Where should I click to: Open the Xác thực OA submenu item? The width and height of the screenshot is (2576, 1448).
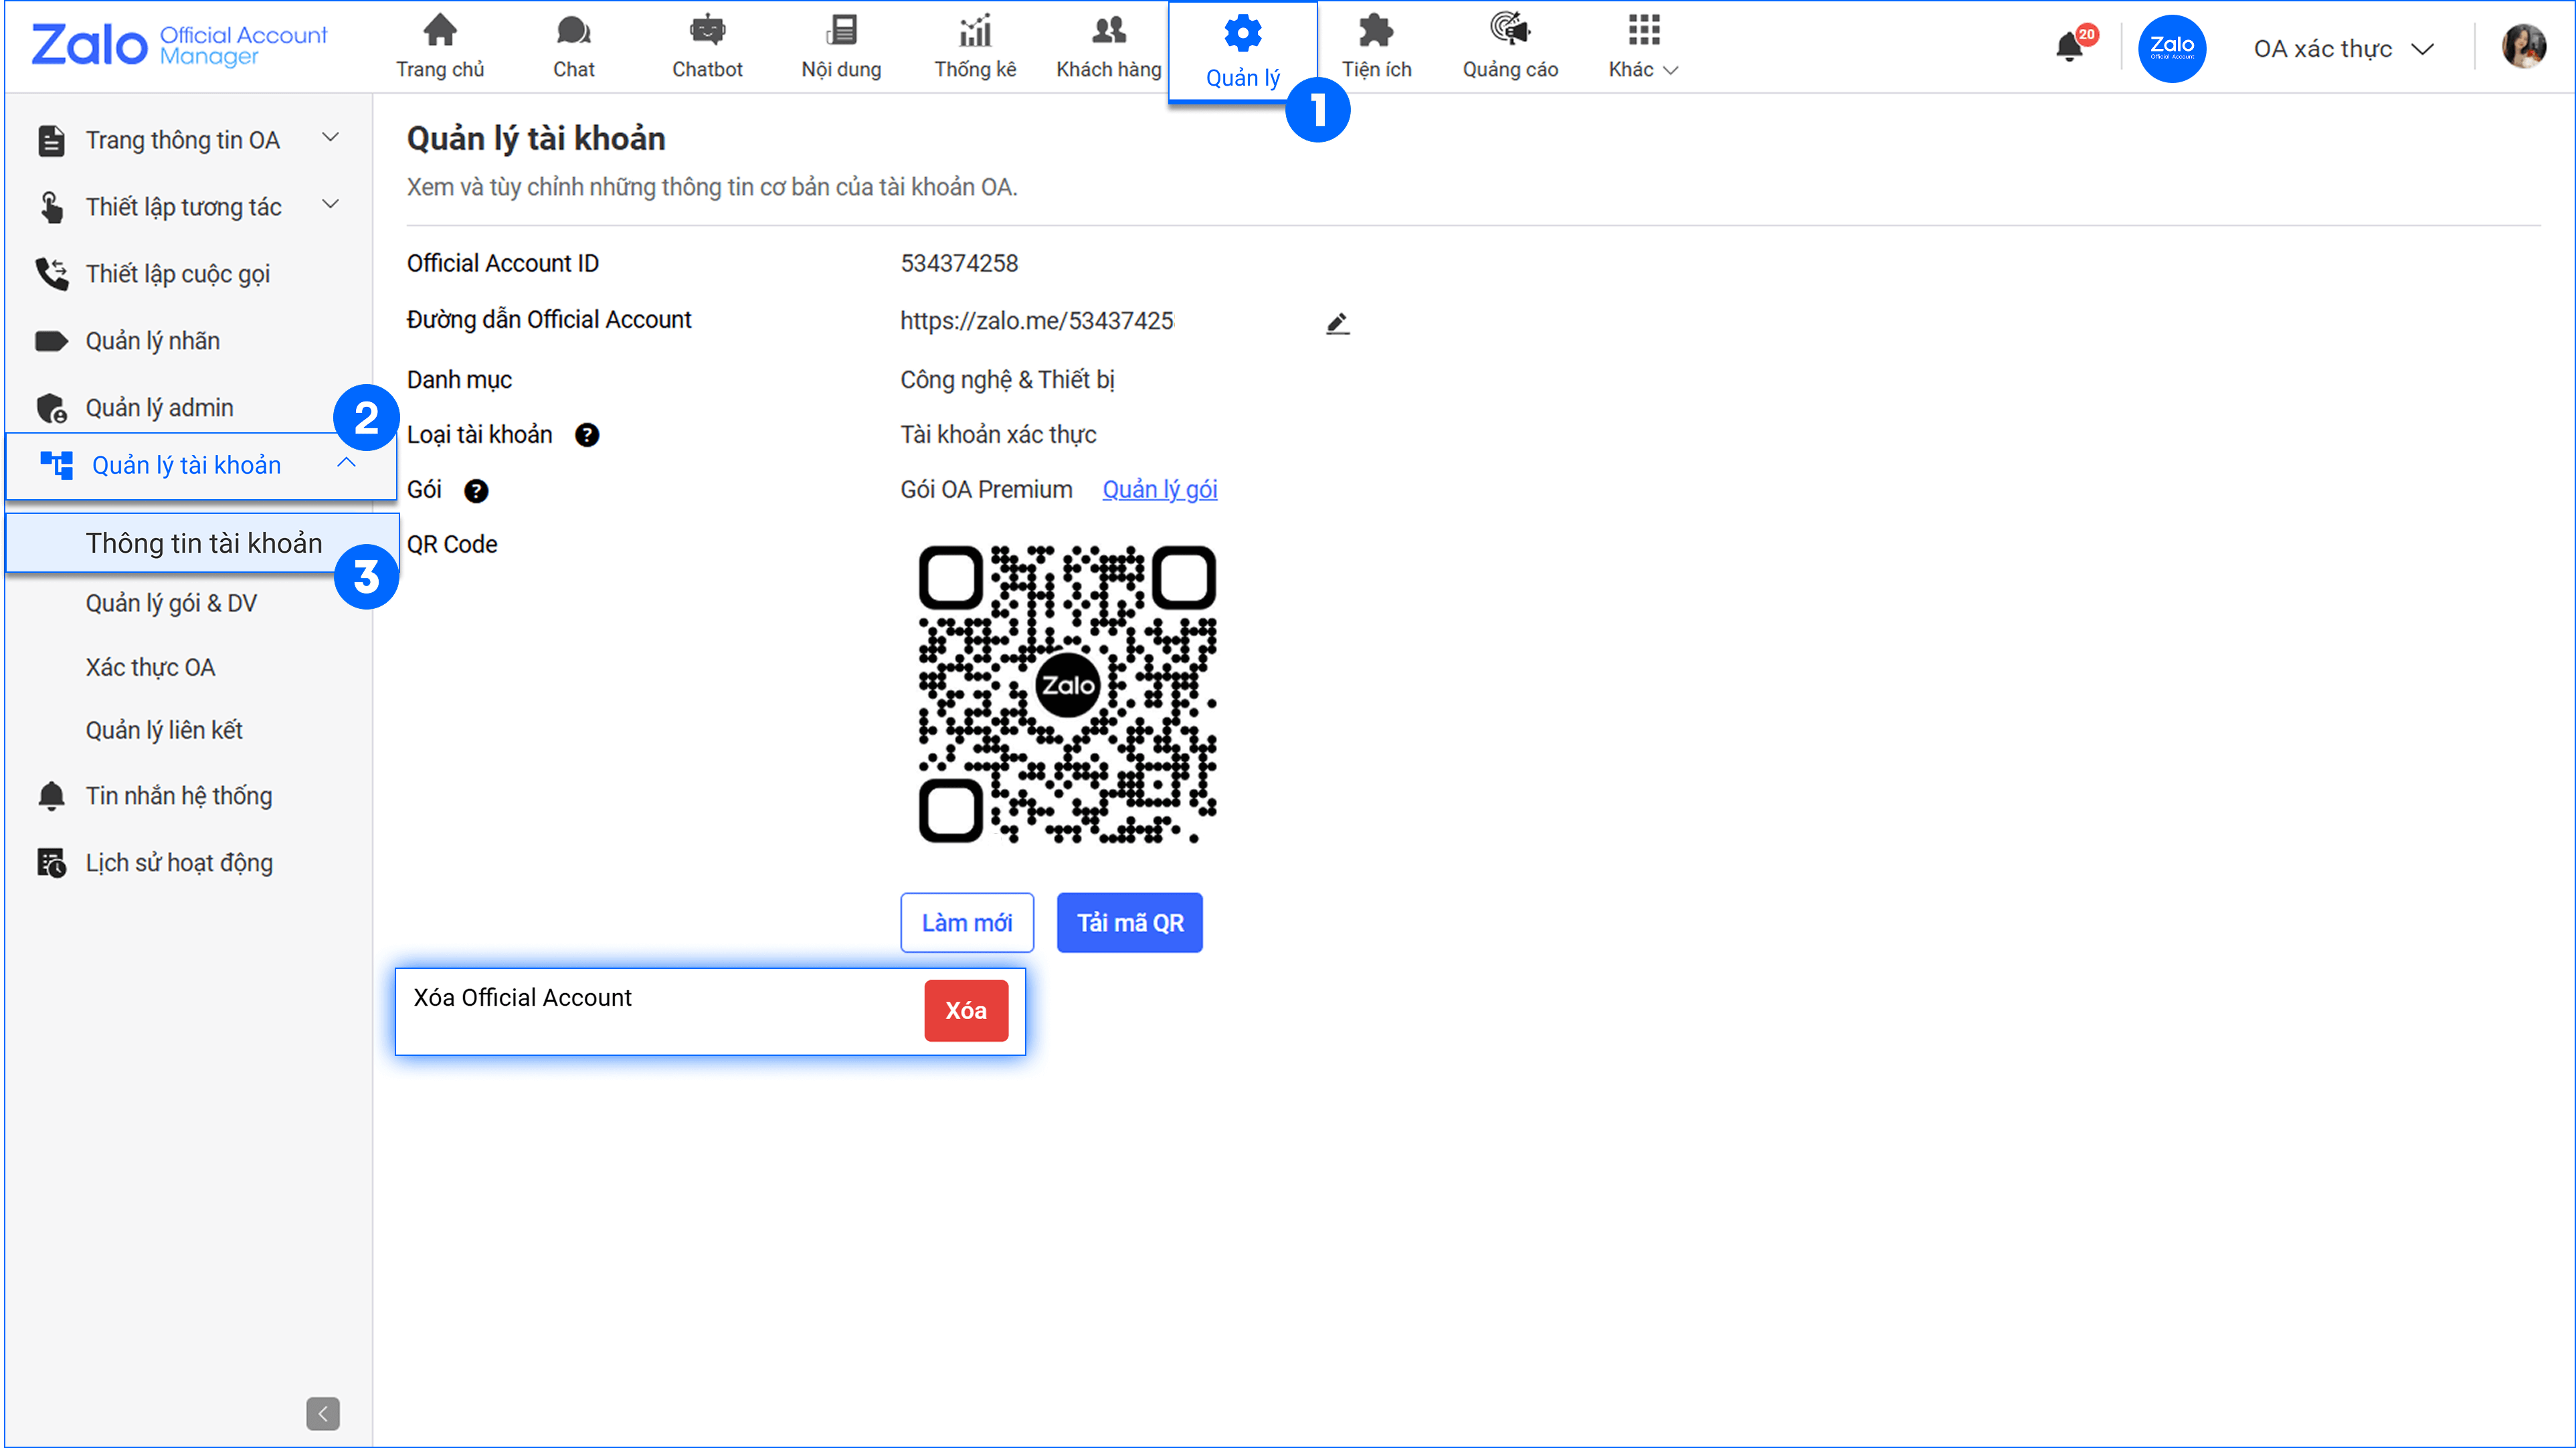coord(150,667)
